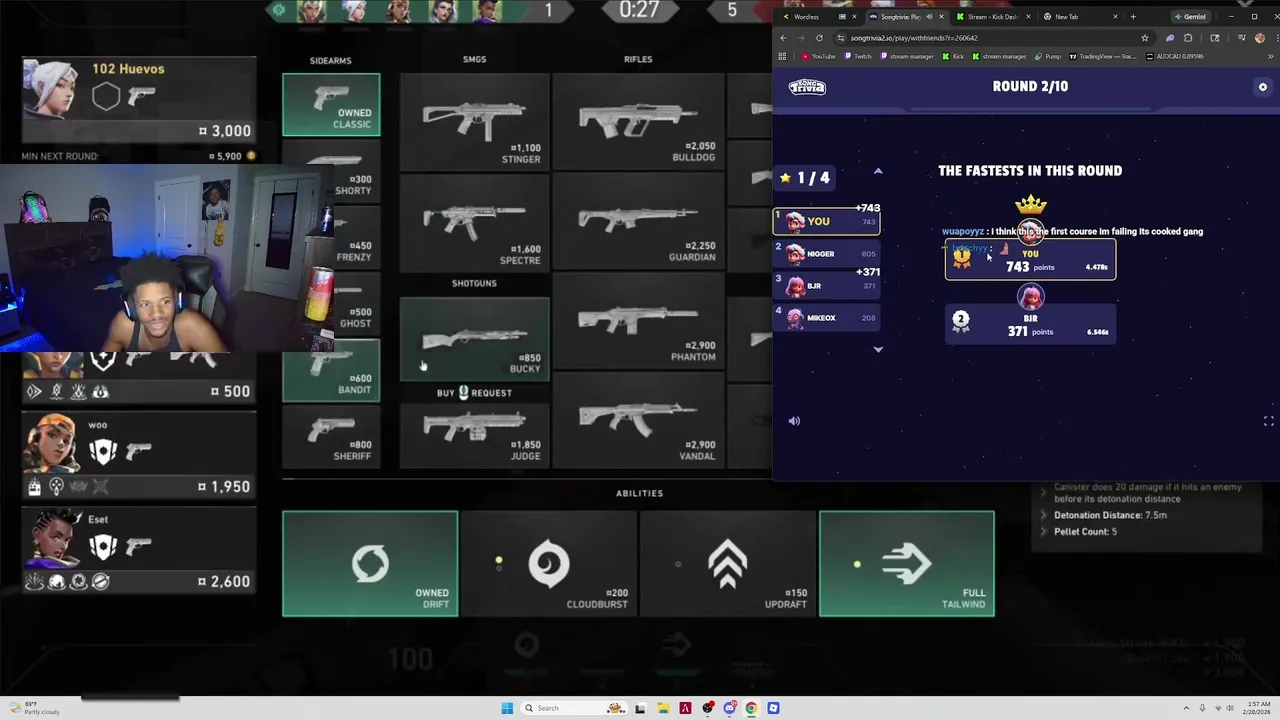Screen dimensions: 1280x720
Task: Open the Windows Start menu
Action: 507,708
